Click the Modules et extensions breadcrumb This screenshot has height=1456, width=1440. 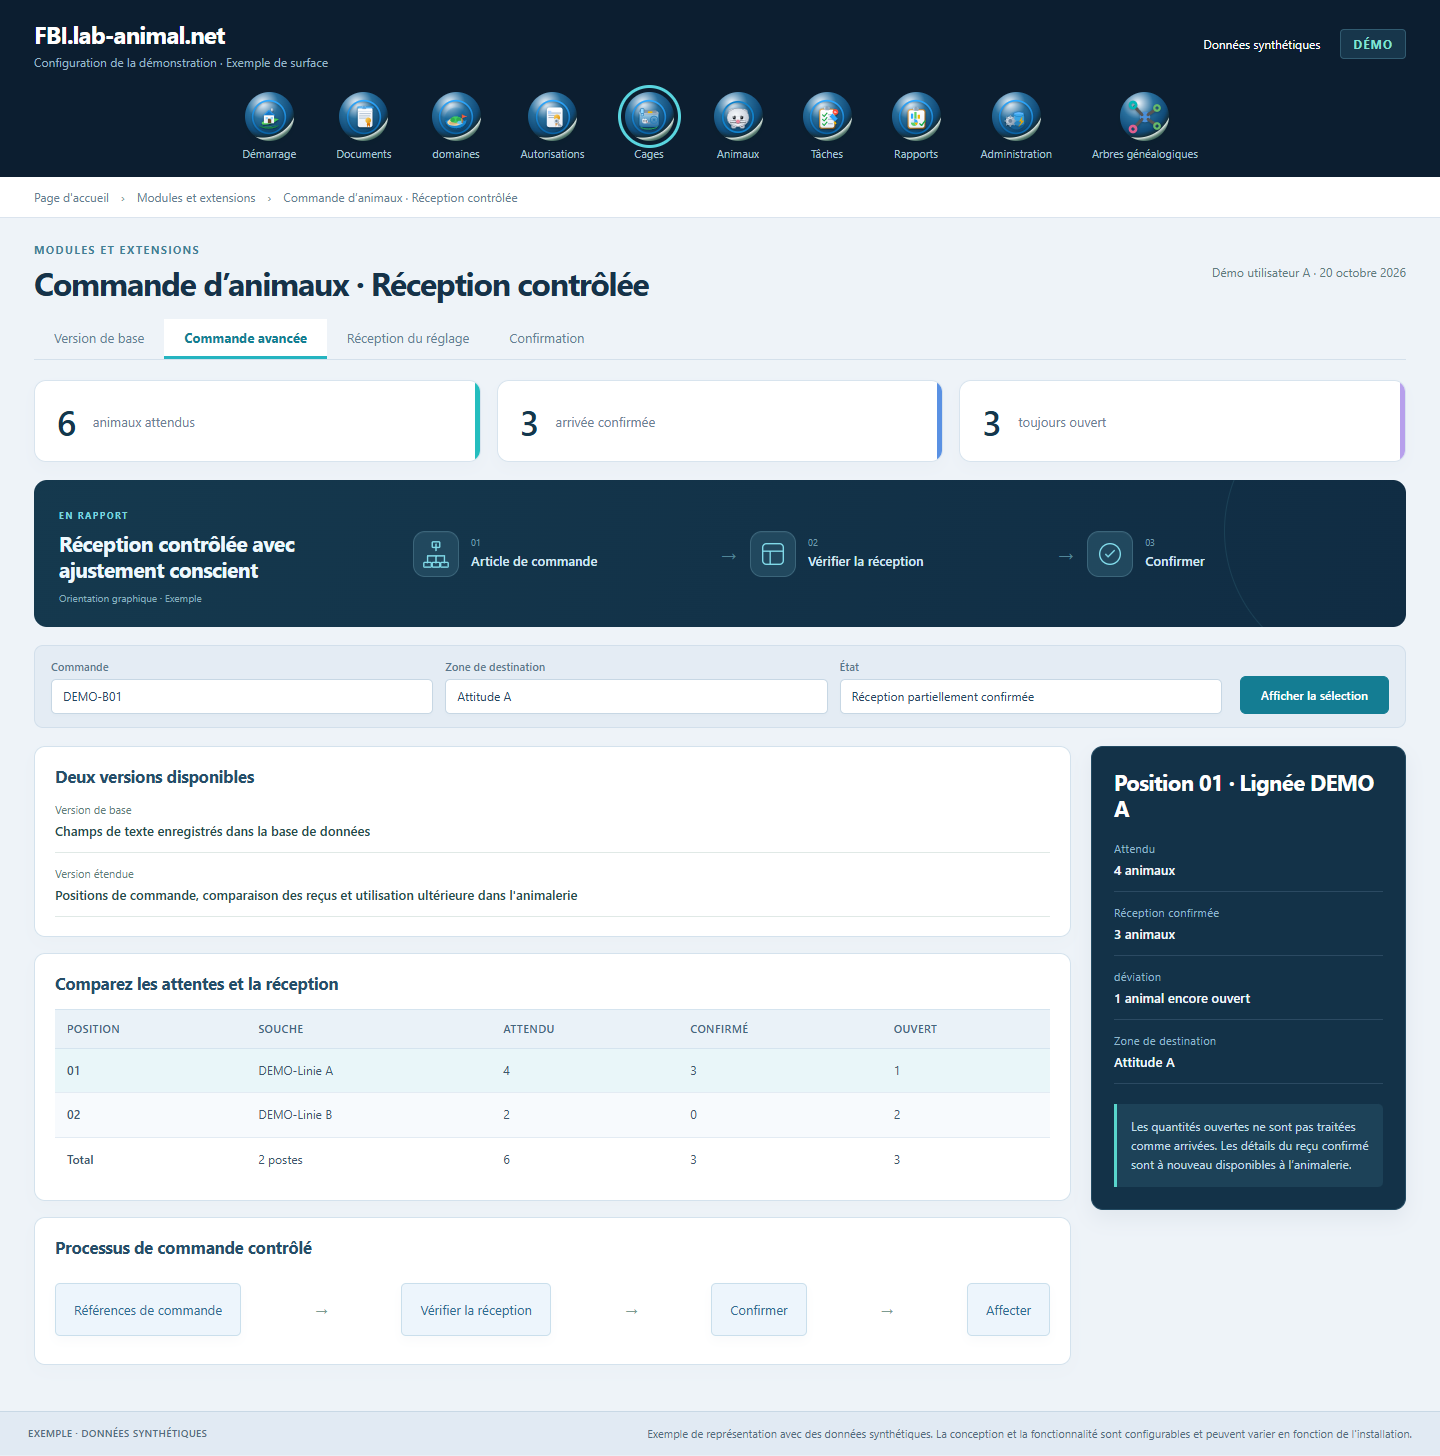196,198
